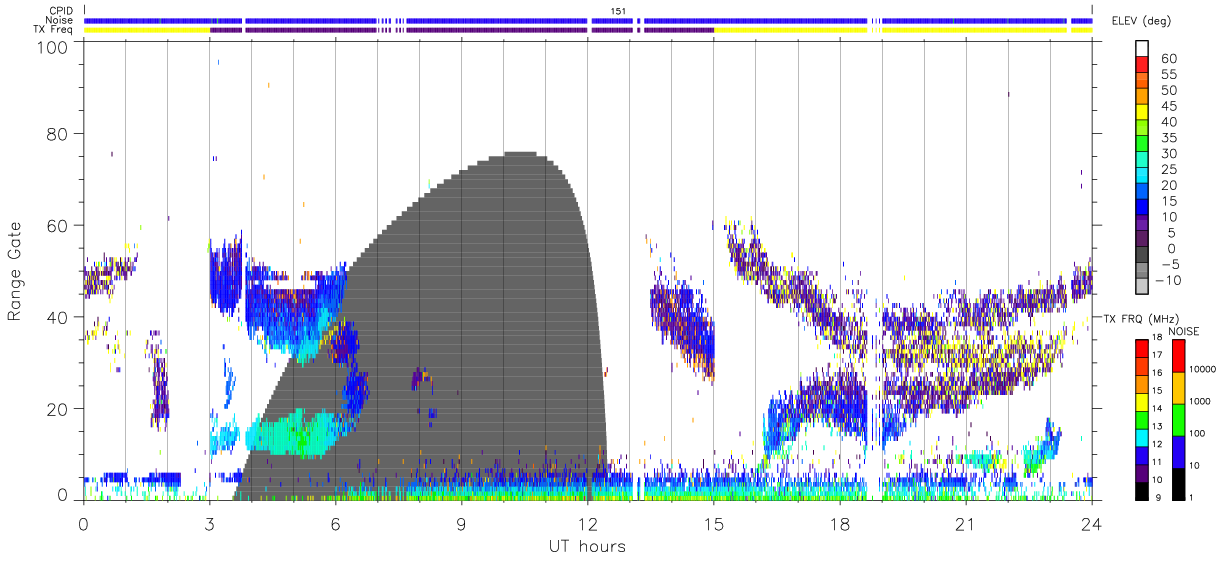Click the 18 tick on UT hours axis

(840, 524)
